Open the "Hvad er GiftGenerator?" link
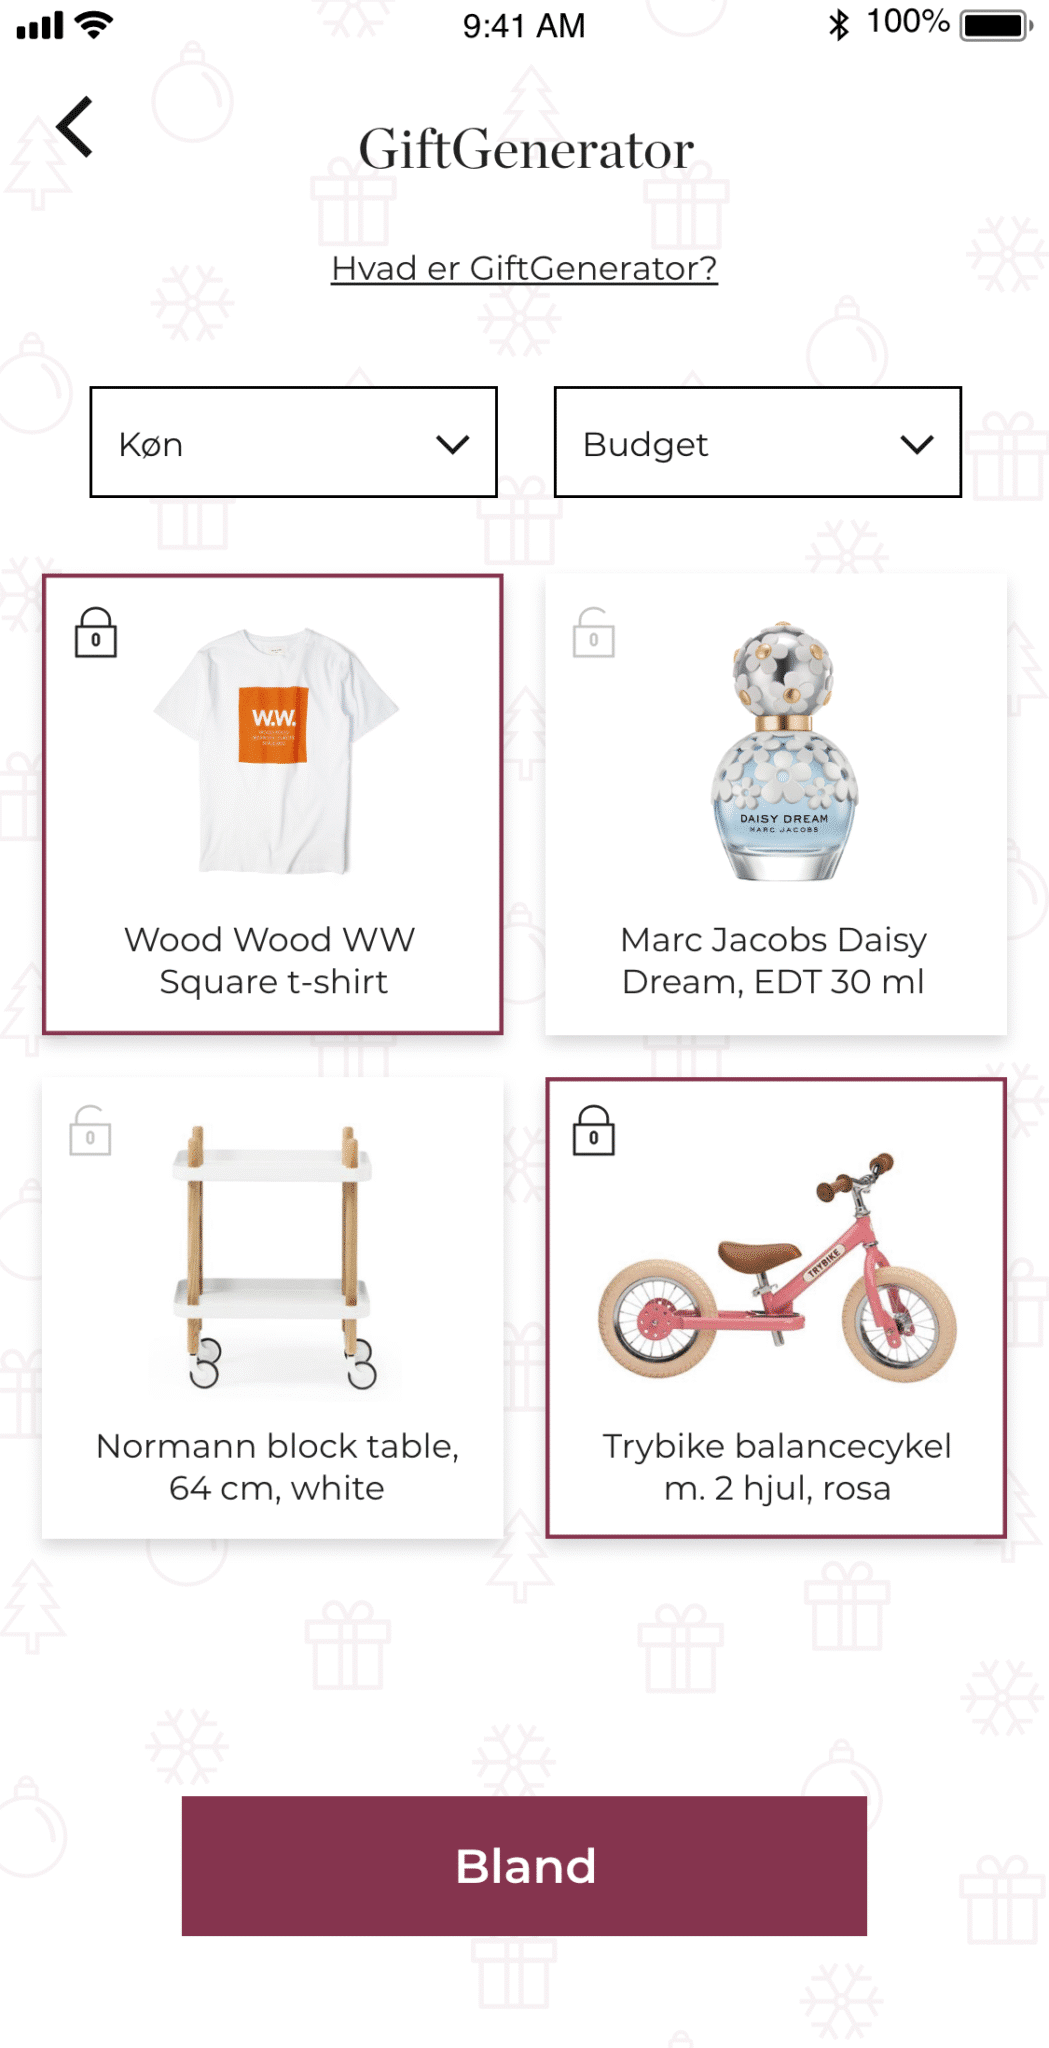The image size is (1049, 2048). (524, 268)
